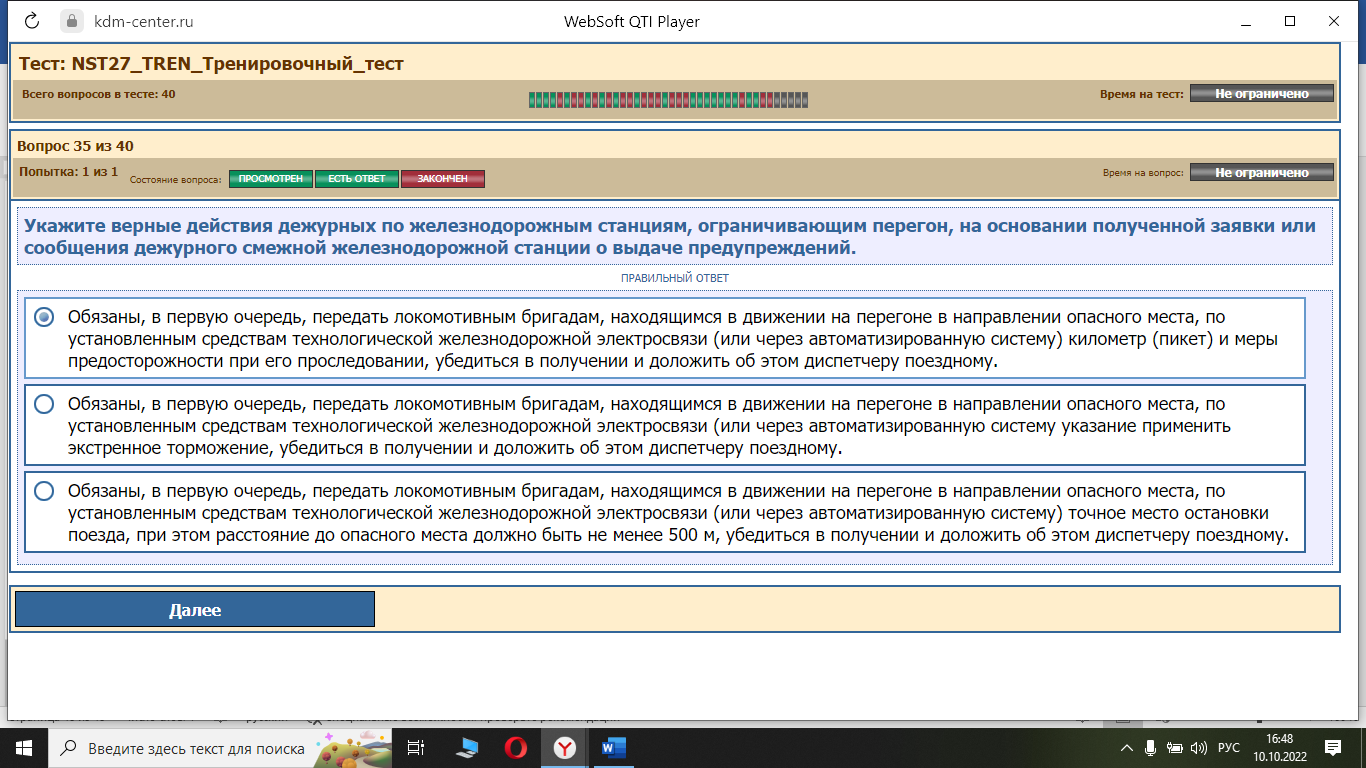Click the taskbar search box
The image size is (1366, 768).
click(218, 747)
